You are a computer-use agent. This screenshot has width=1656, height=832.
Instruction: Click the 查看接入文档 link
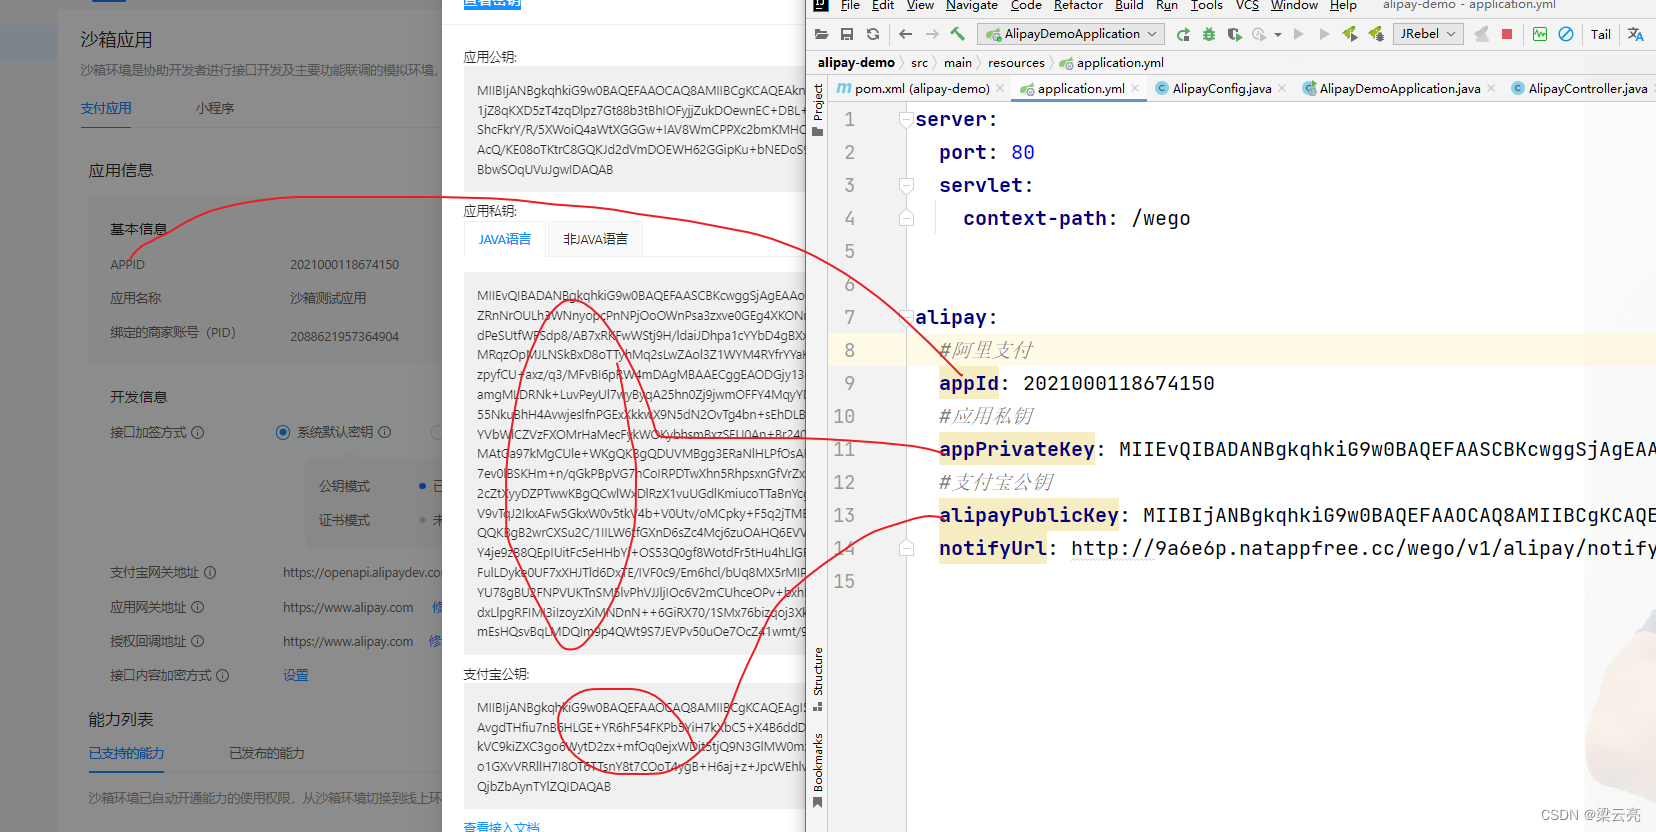coord(501,827)
